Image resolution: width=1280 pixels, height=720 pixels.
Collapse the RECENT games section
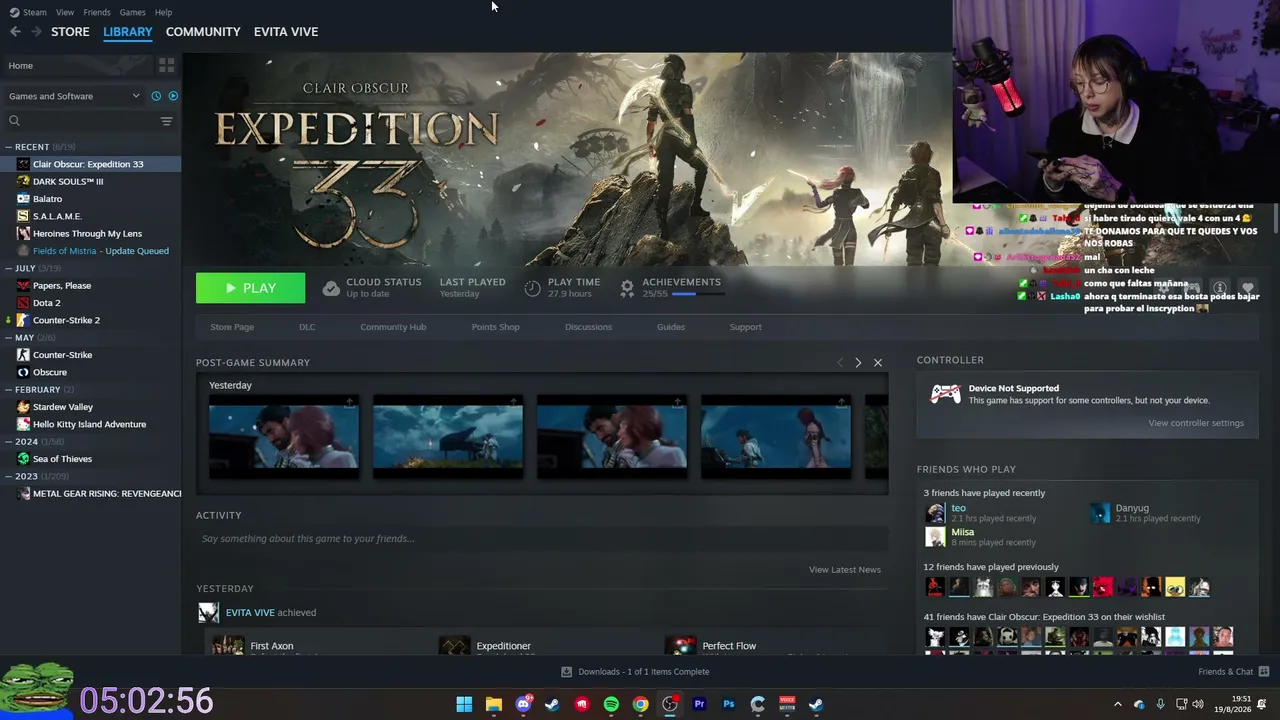tap(9, 147)
